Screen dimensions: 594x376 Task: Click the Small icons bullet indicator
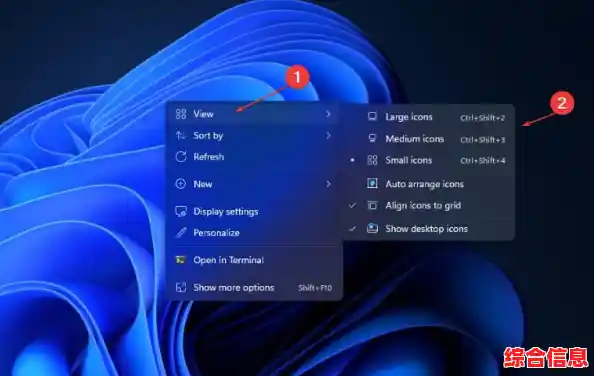(x=352, y=160)
